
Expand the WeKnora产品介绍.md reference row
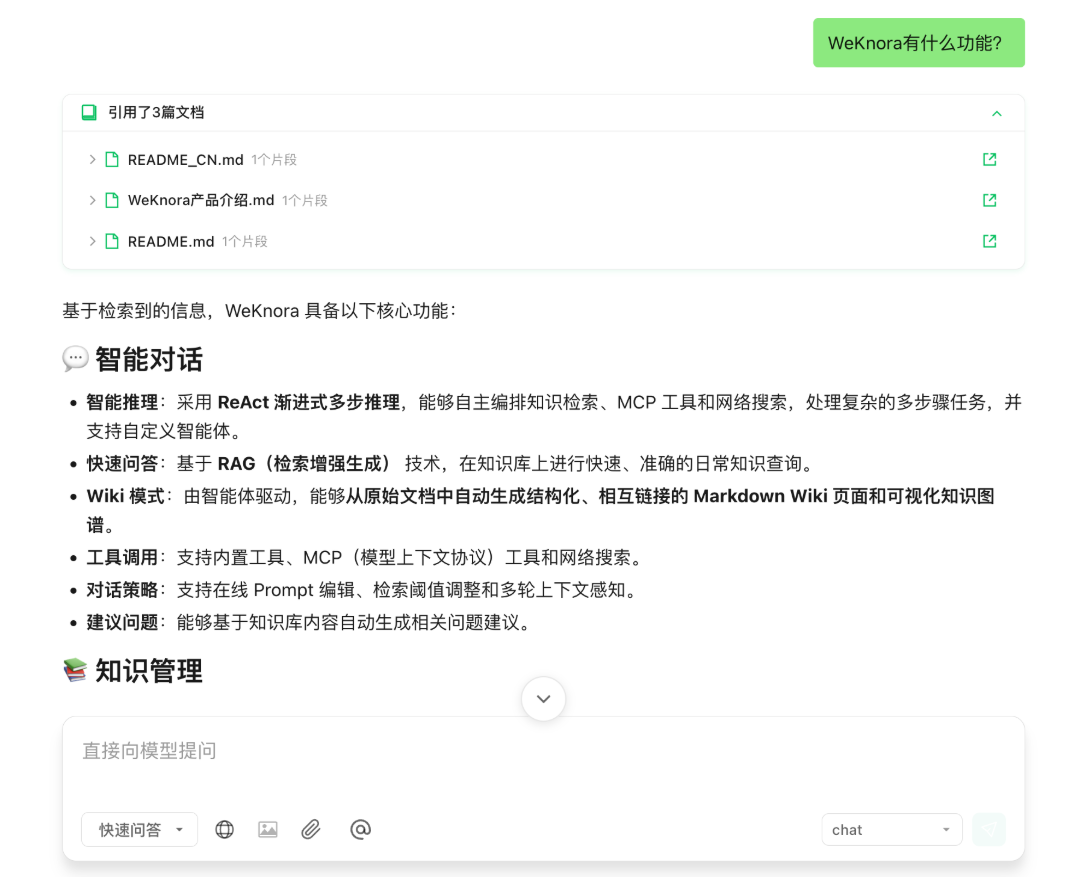coord(92,200)
